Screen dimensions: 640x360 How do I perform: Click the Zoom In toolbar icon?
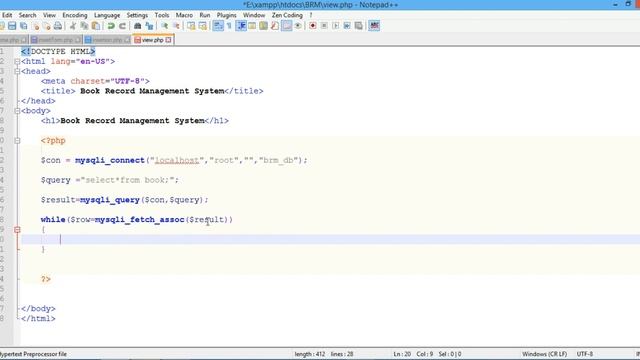(x=164, y=26)
